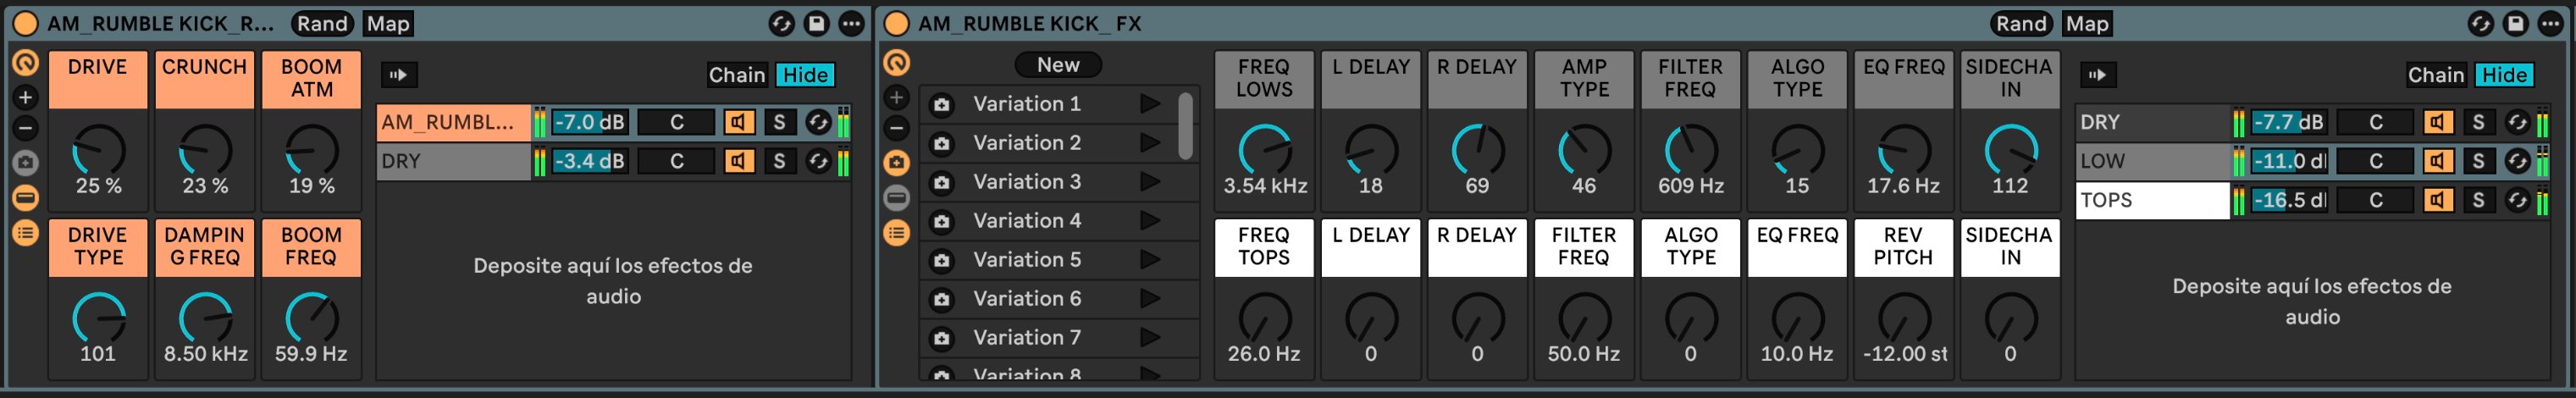Click the FREQ LOWS knob at 3.54 kHz
2576x398 pixels.
[x=1265, y=151]
